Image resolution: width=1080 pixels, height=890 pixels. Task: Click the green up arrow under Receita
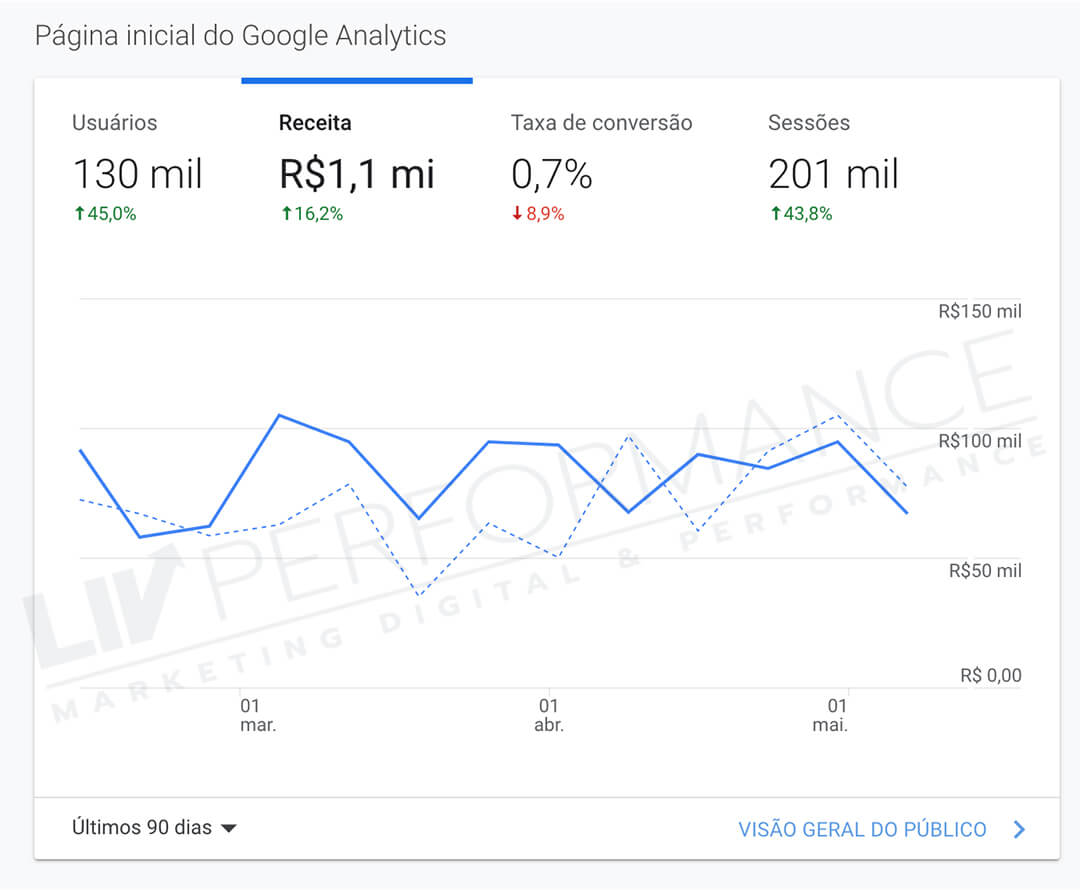click(285, 214)
